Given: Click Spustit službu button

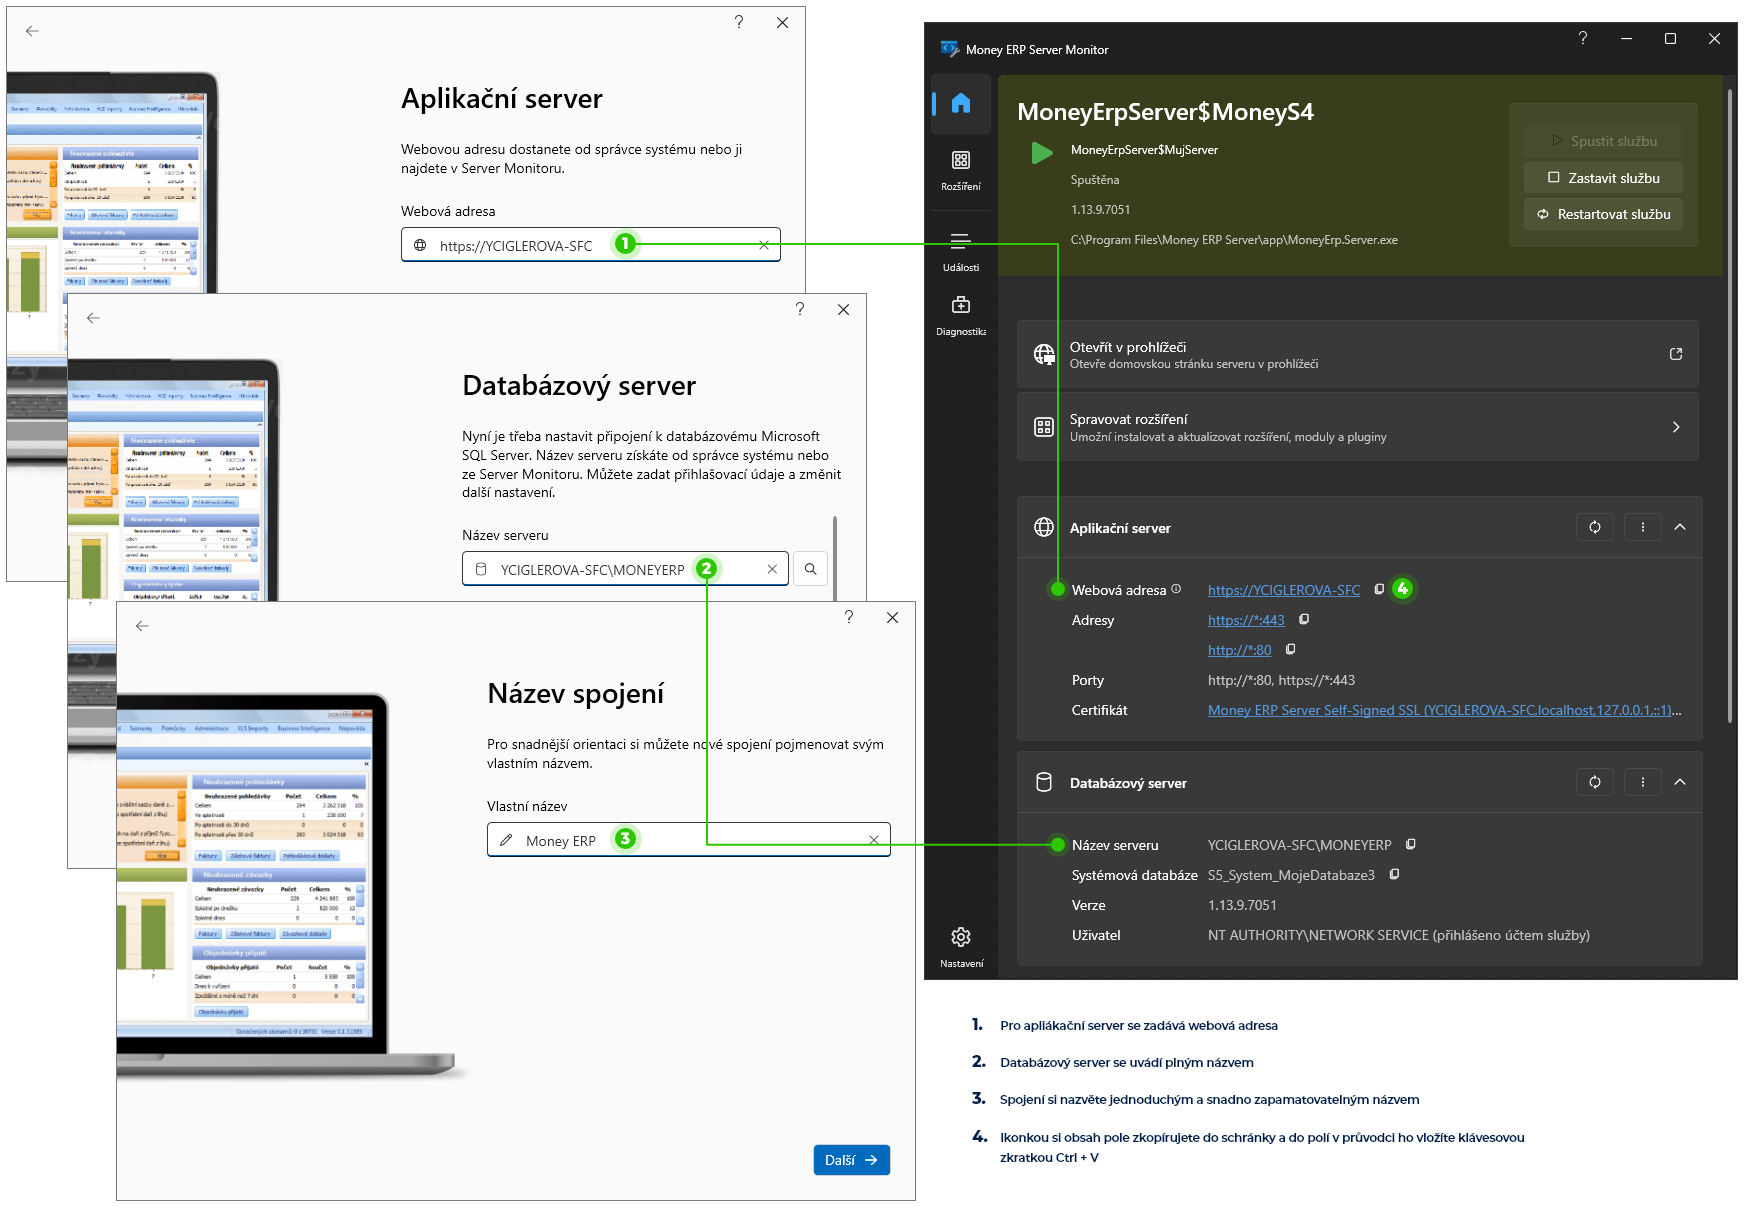Looking at the screenshot, I should (1603, 141).
